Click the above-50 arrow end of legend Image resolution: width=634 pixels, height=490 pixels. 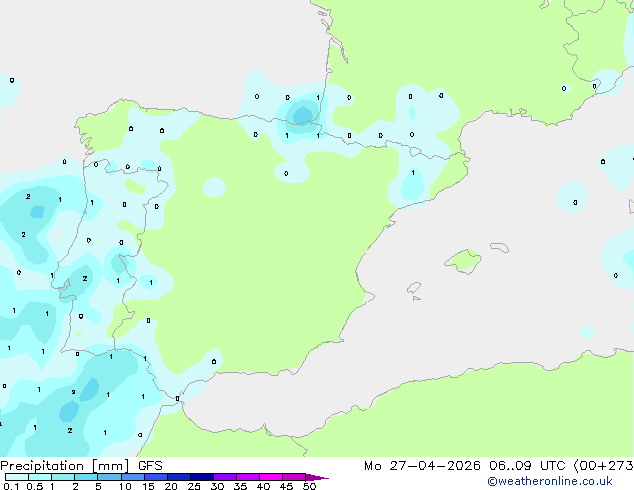click(317, 477)
